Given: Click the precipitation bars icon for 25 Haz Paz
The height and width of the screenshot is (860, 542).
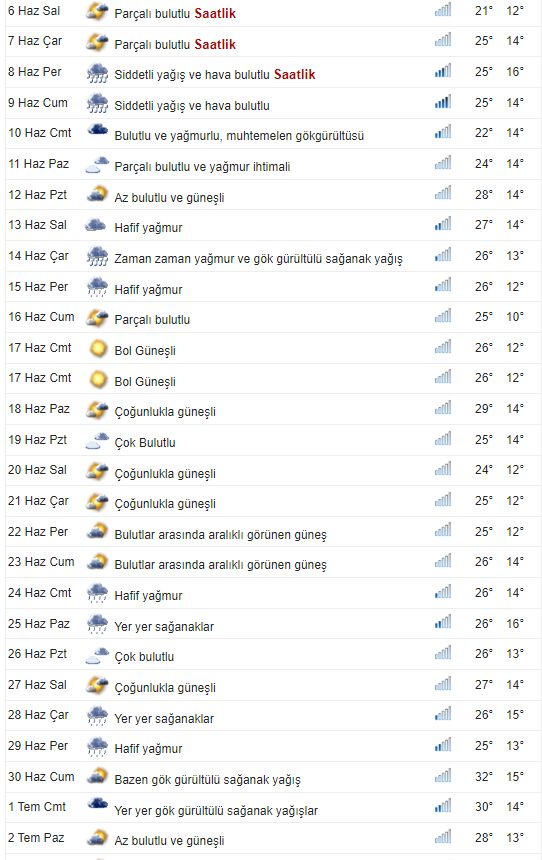Looking at the screenshot, I should [x=443, y=623].
